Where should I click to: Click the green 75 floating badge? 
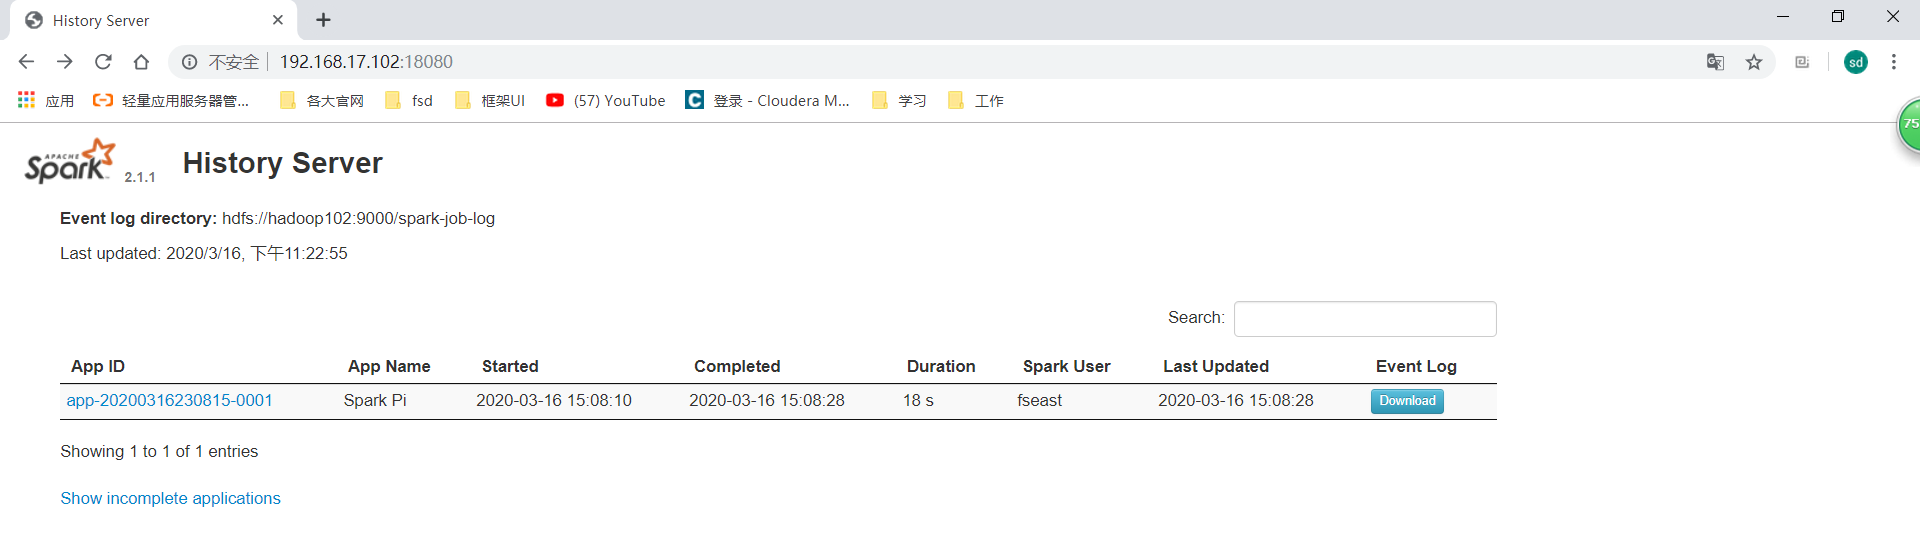pyautogui.click(x=1910, y=125)
